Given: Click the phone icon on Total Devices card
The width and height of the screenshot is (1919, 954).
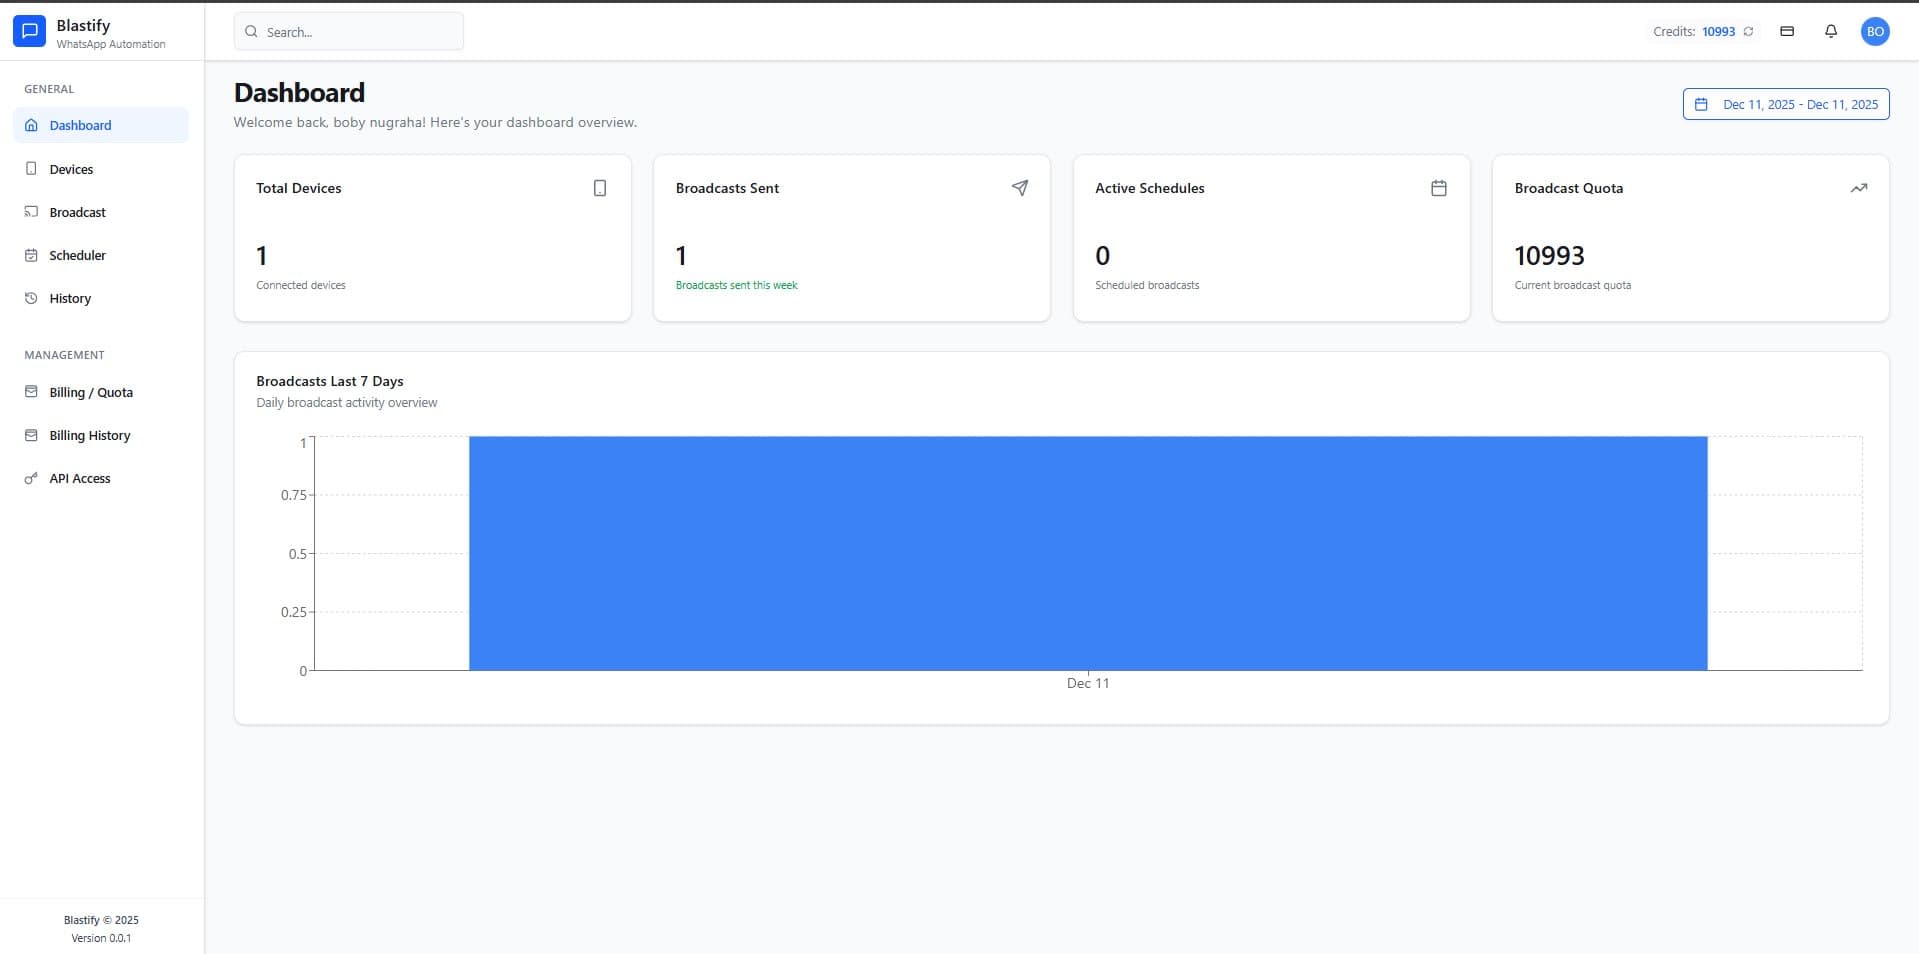Looking at the screenshot, I should click(600, 188).
